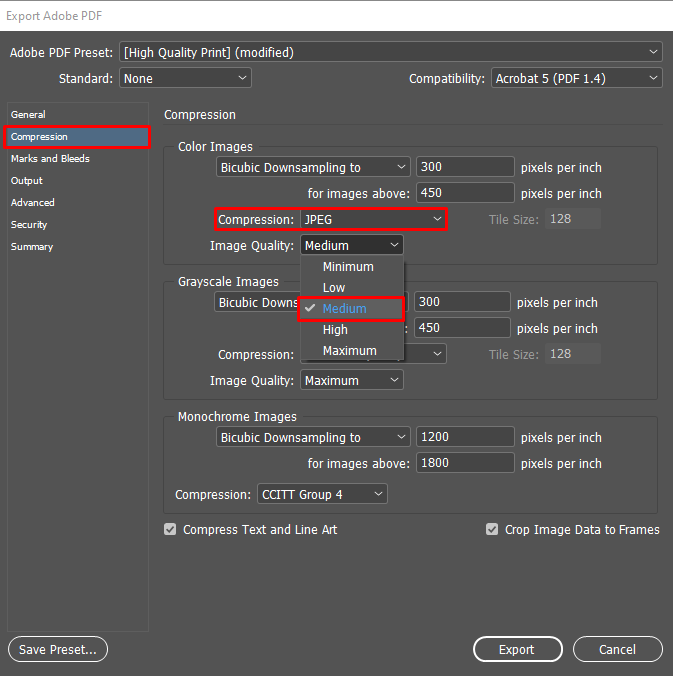
Task: Edit Monochrome 1800 threshold field
Action: click(x=465, y=463)
